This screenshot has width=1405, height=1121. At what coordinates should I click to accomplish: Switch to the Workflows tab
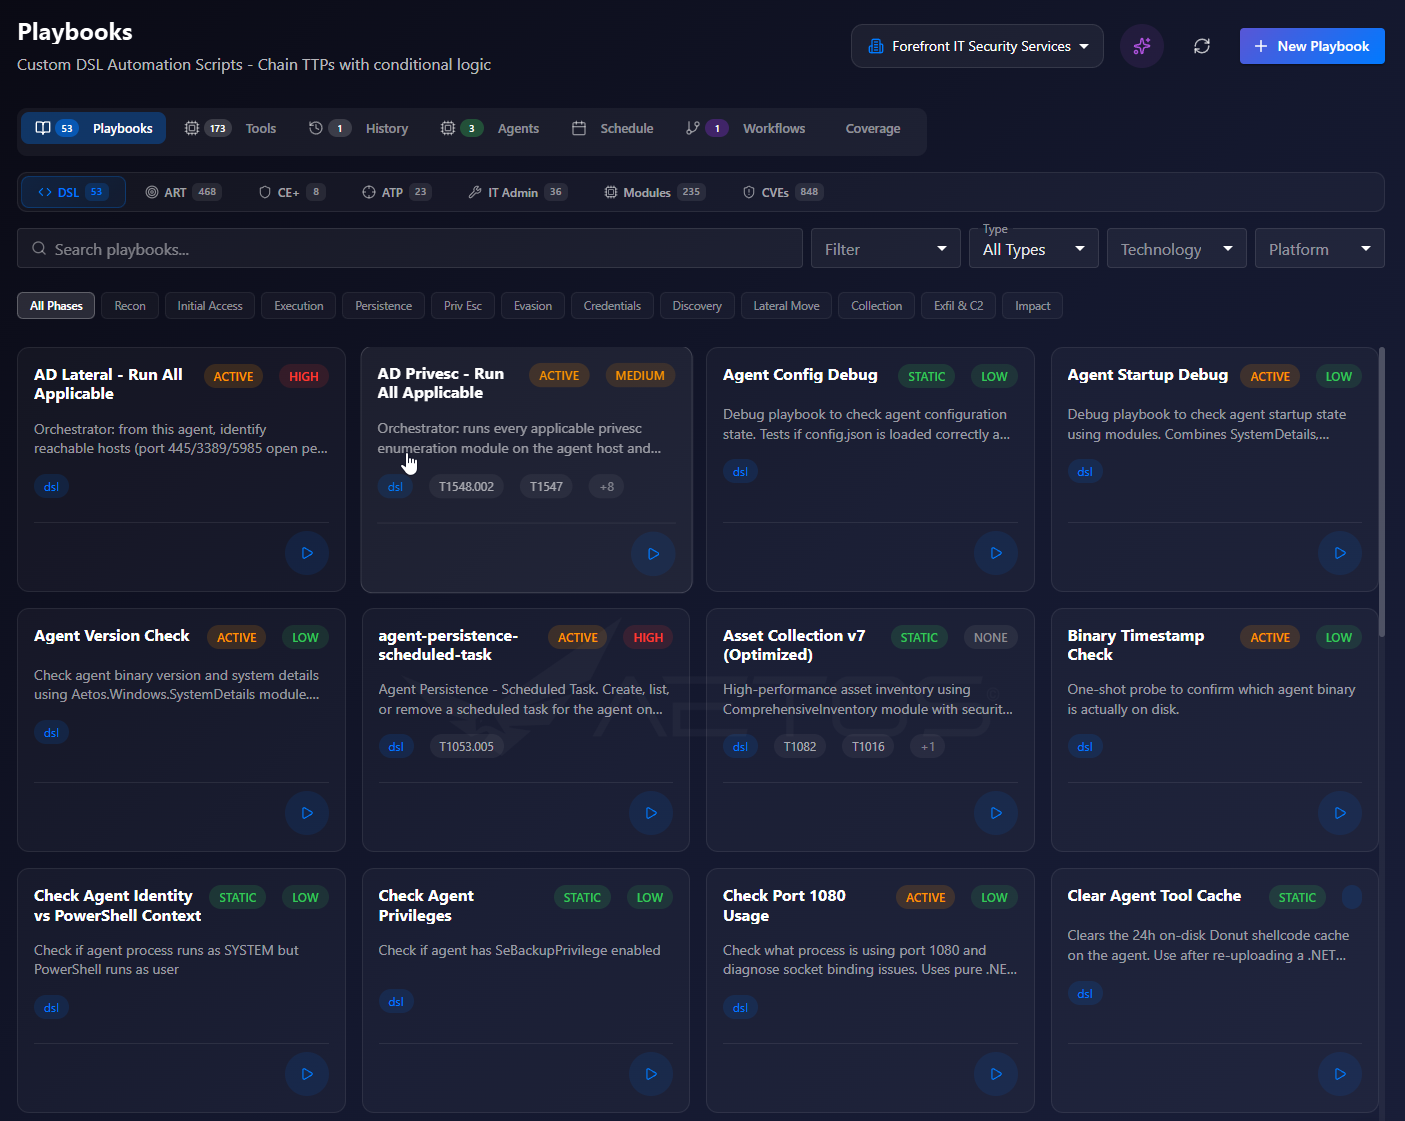pyautogui.click(x=745, y=128)
